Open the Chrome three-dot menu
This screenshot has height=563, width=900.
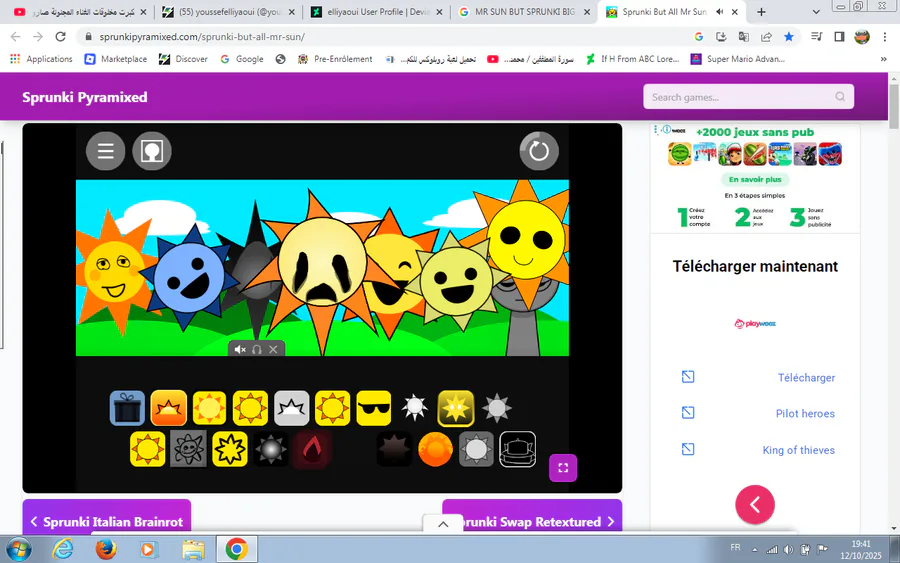pyautogui.click(x=885, y=37)
